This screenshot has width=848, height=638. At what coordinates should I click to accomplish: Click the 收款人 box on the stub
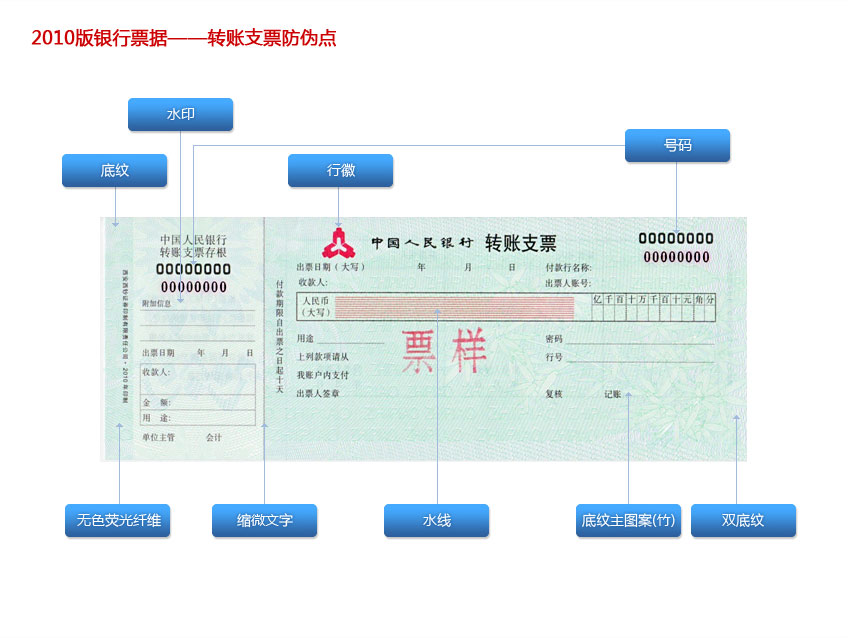pos(198,379)
